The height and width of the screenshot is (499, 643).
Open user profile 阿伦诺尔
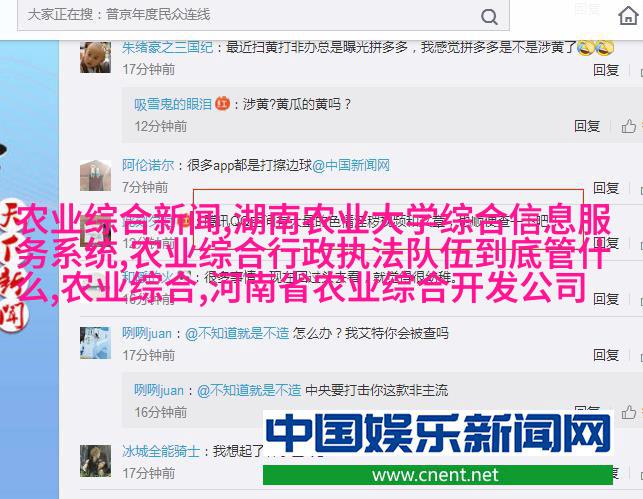click(148, 165)
